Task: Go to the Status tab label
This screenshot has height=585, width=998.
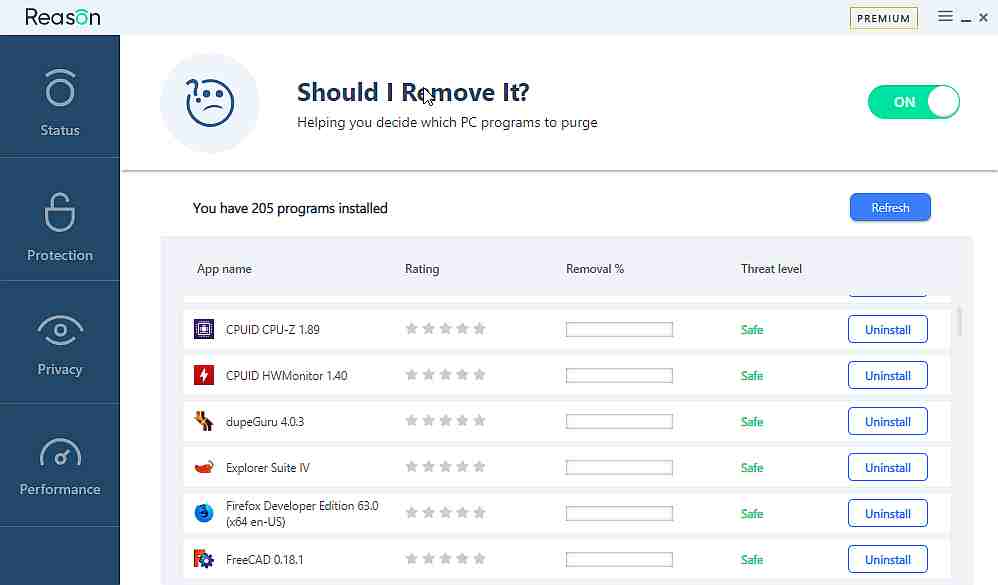Action: click(60, 130)
